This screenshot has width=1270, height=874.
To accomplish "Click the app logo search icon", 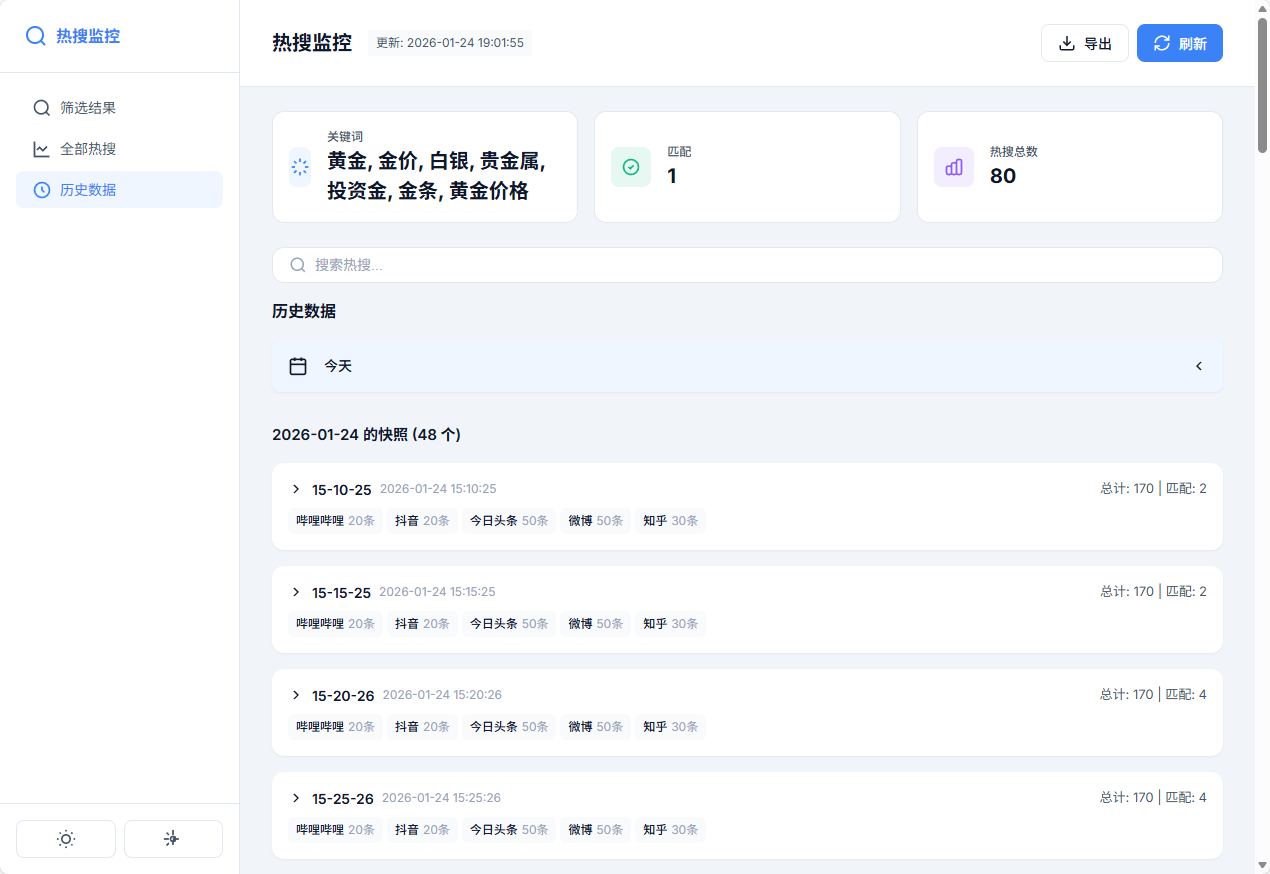I will (x=36, y=35).
